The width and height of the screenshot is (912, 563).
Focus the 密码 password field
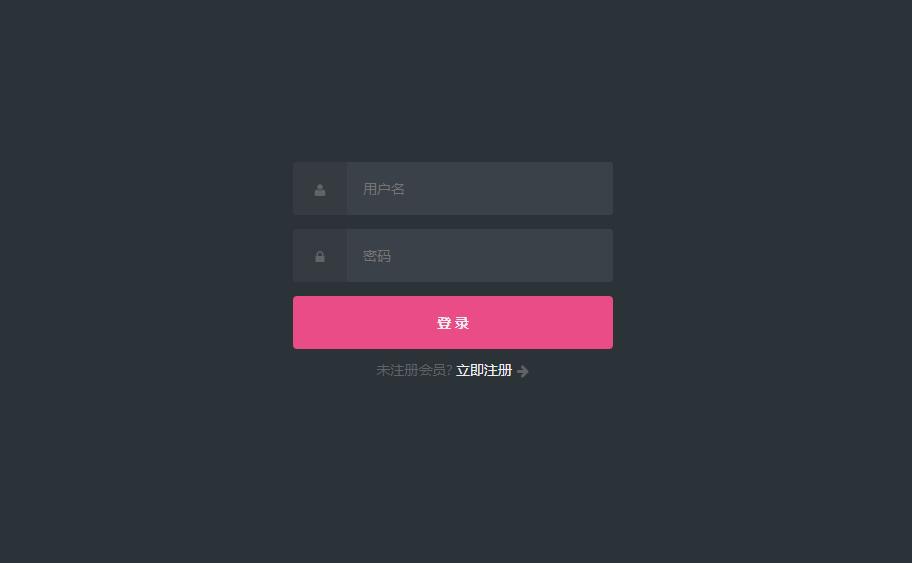point(479,255)
